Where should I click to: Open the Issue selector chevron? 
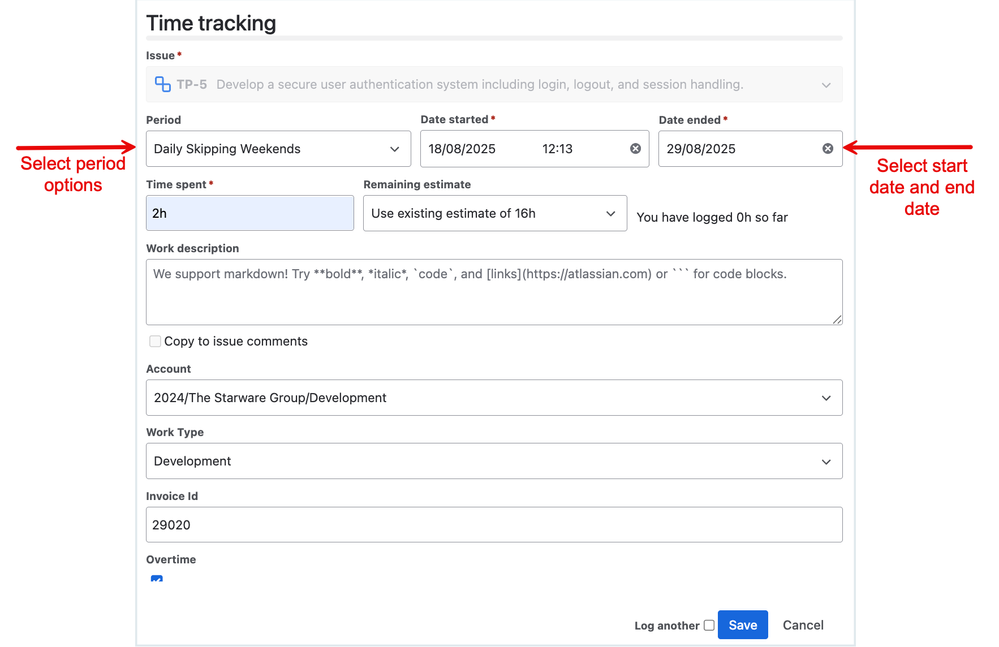point(826,85)
